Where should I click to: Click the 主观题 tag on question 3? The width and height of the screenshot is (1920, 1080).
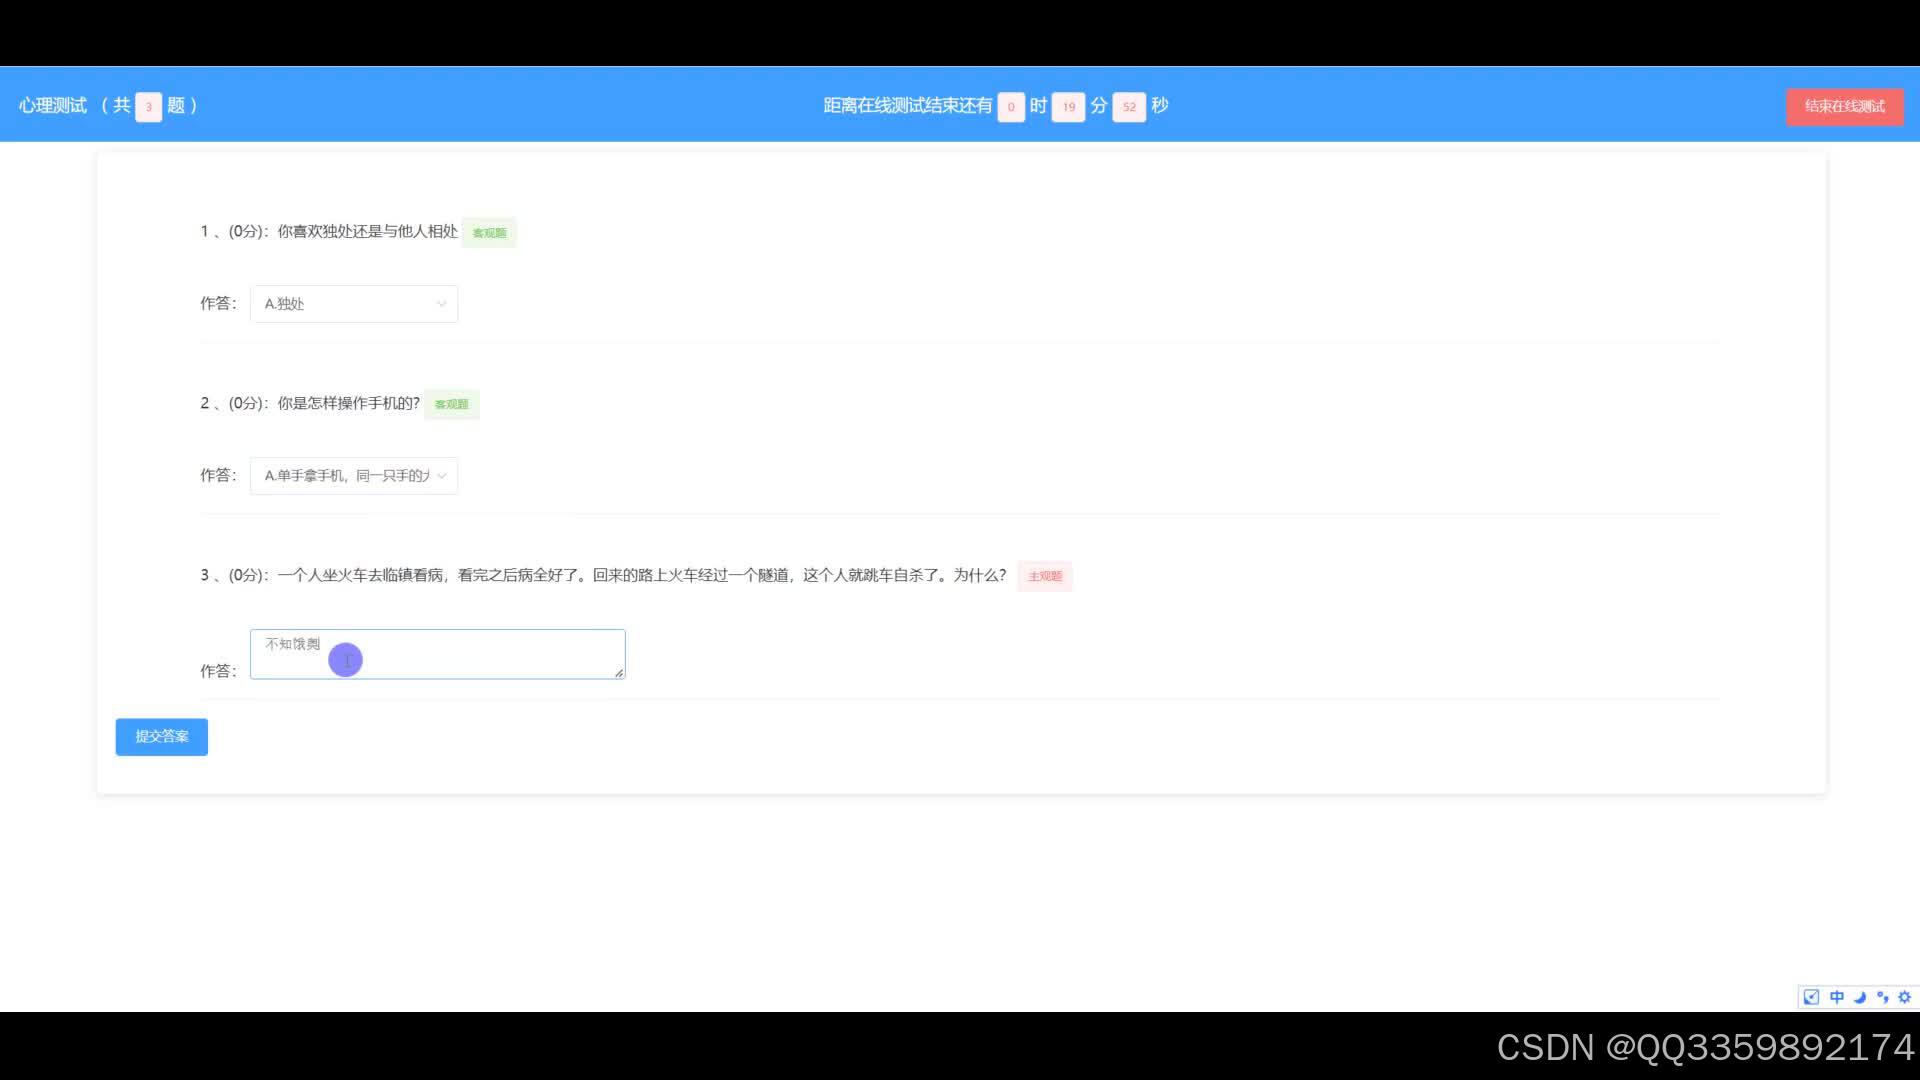coord(1045,577)
